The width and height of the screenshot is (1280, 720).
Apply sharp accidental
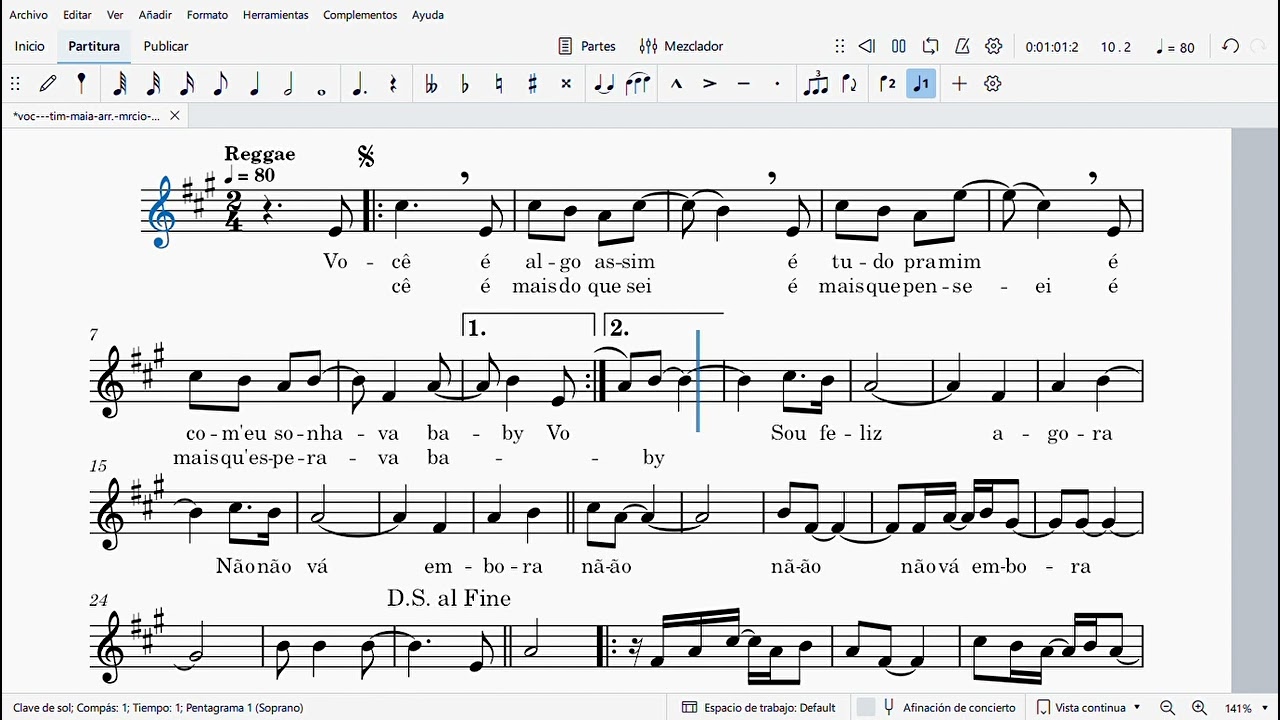(x=532, y=84)
